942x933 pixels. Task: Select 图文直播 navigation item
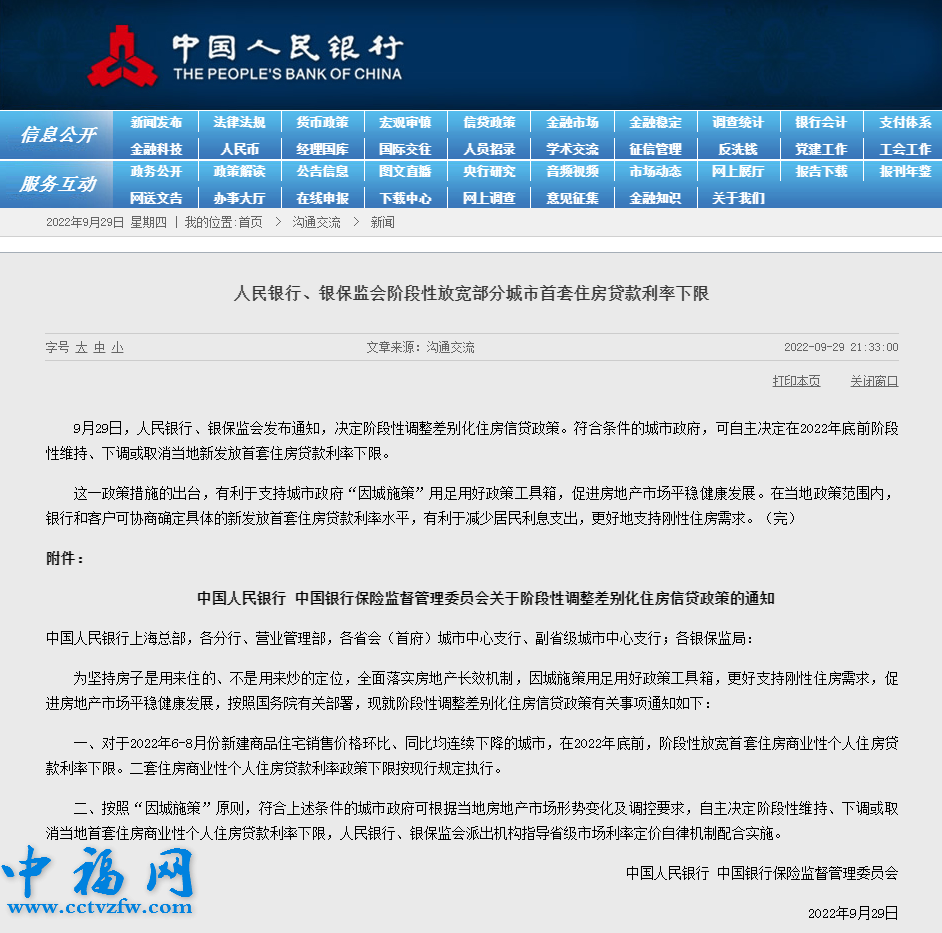click(406, 171)
